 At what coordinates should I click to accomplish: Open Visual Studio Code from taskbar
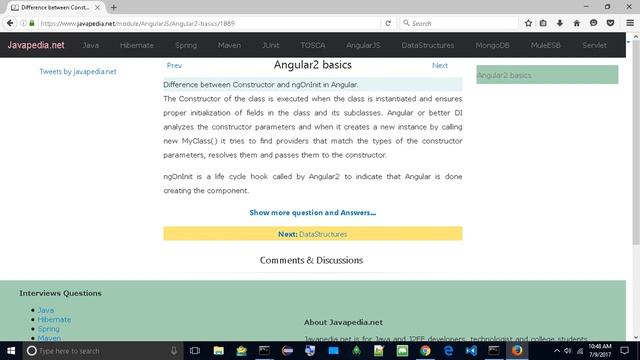pyautogui.click(x=471, y=351)
